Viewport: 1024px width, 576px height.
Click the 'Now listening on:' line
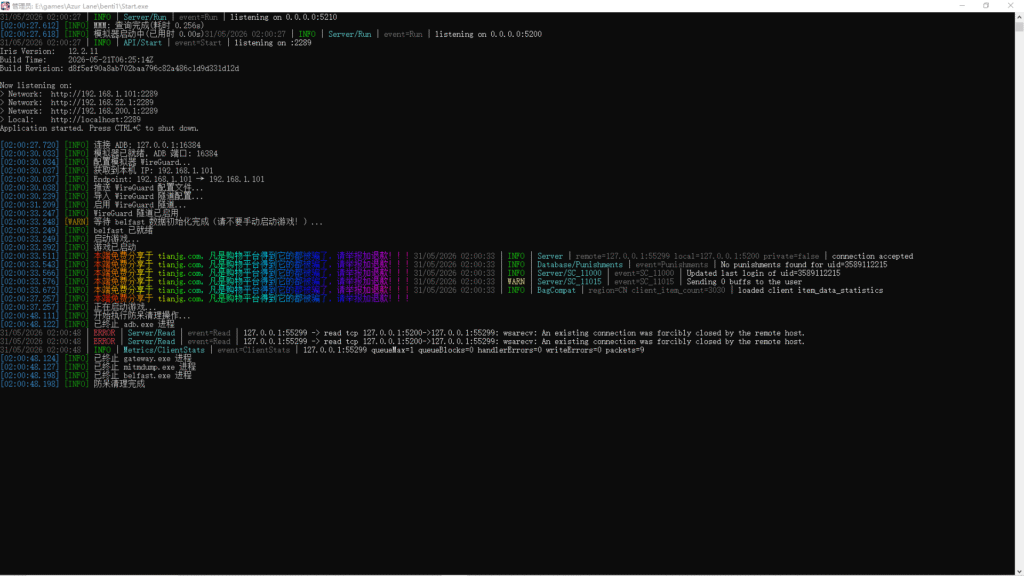(x=36, y=85)
